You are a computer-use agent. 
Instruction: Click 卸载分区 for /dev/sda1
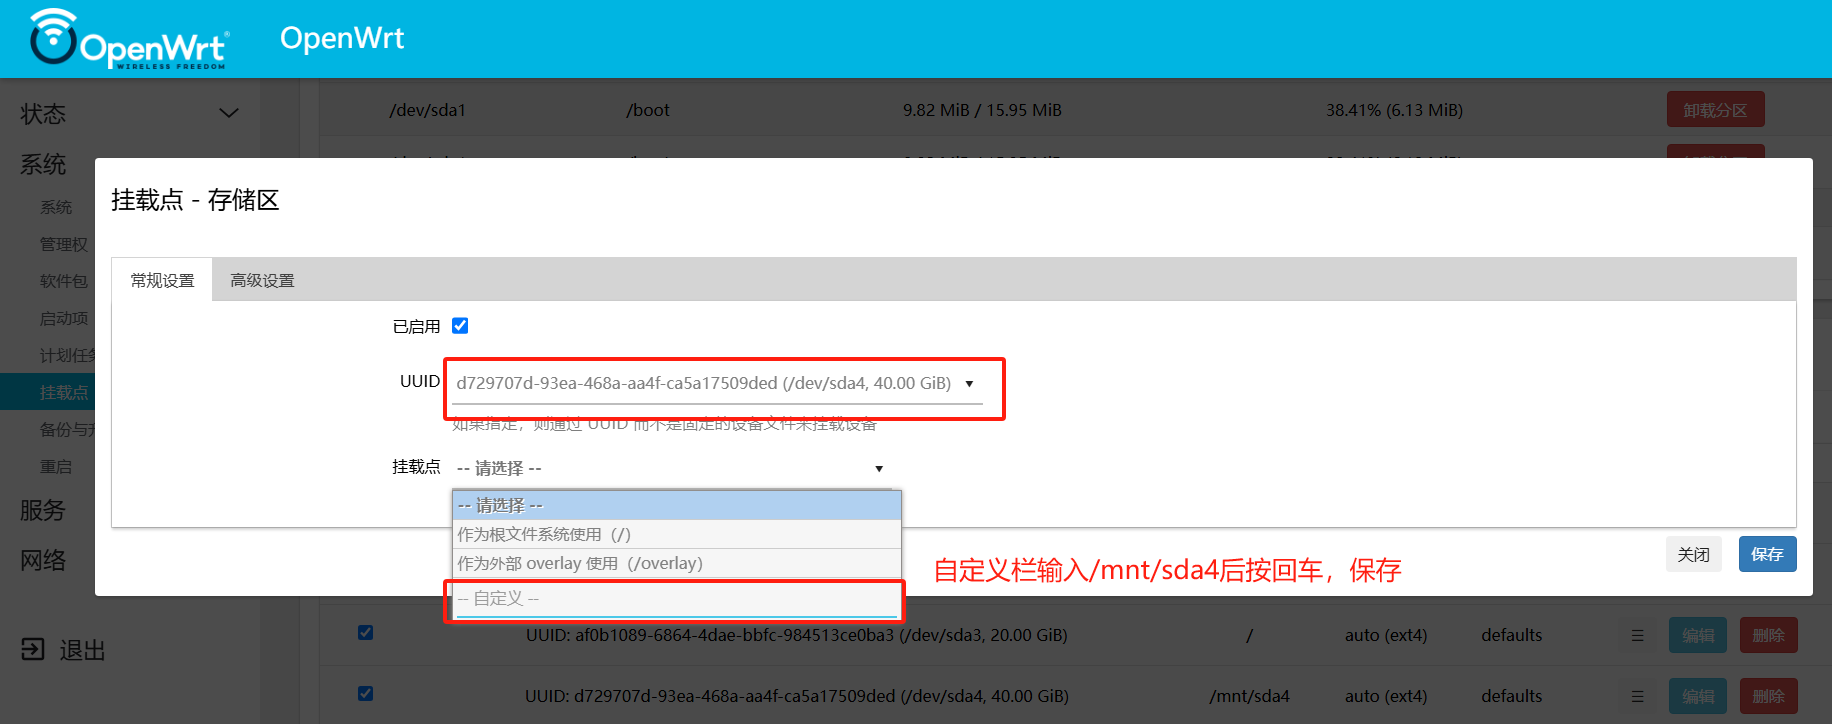pyautogui.click(x=1715, y=110)
